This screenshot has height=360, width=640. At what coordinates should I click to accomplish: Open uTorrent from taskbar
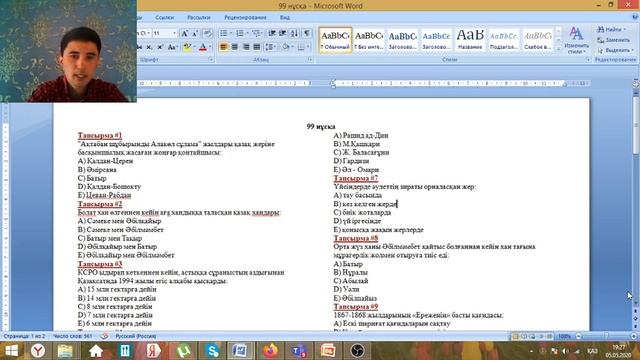pyautogui.click(x=183, y=351)
